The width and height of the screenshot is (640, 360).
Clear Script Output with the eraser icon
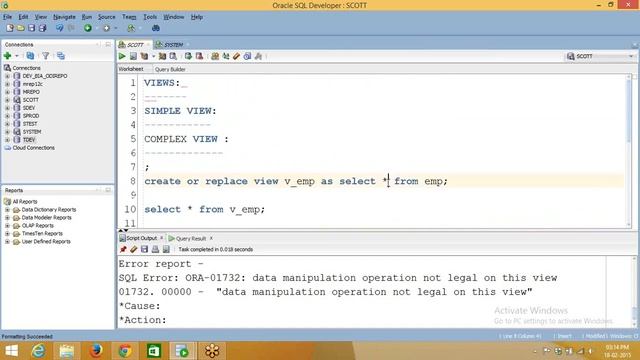point(133,249)
